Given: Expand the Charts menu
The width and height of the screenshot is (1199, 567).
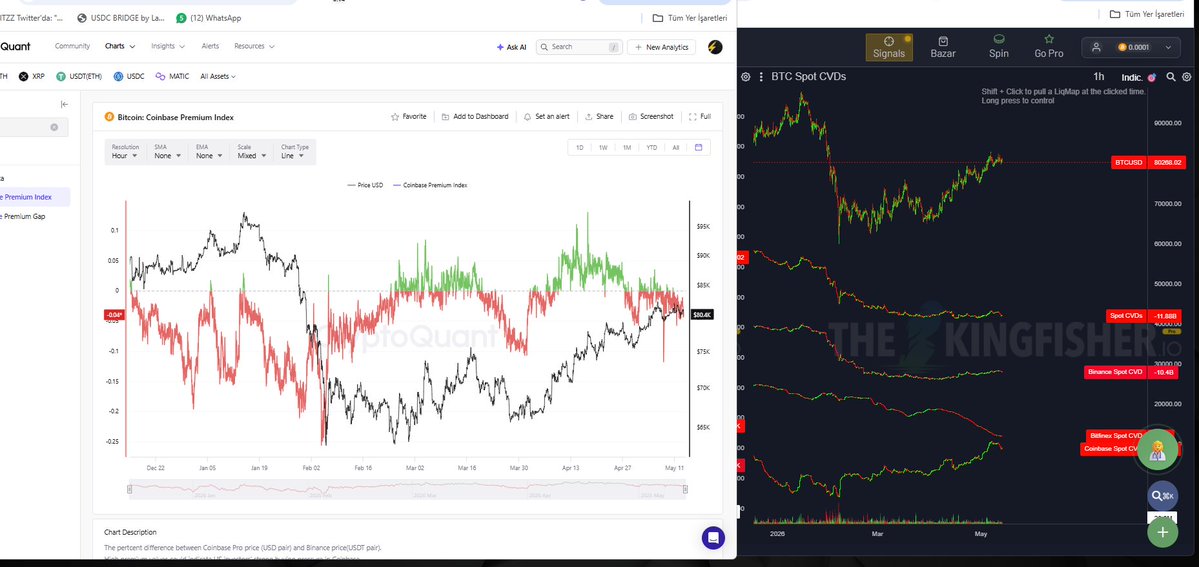Looking at the screenshot, I should [x=120, y=47].
